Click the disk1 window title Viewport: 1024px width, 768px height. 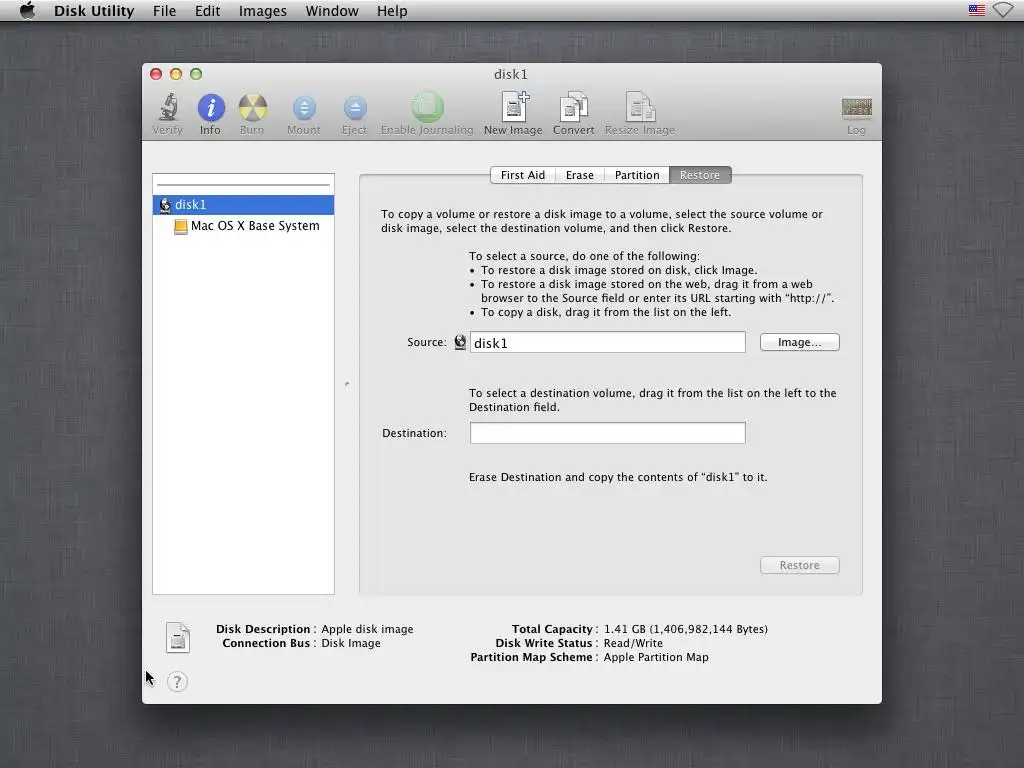[511, 74]
